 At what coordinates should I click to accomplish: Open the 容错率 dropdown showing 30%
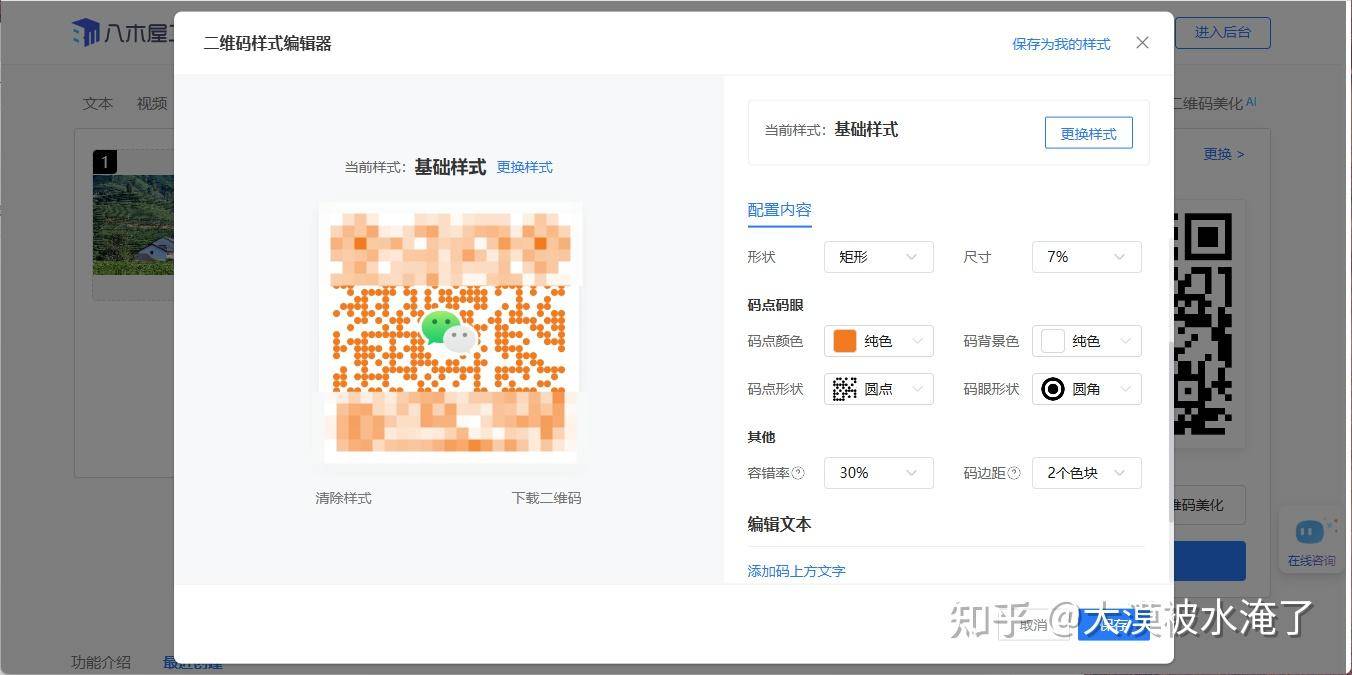[x=879, y=473]
